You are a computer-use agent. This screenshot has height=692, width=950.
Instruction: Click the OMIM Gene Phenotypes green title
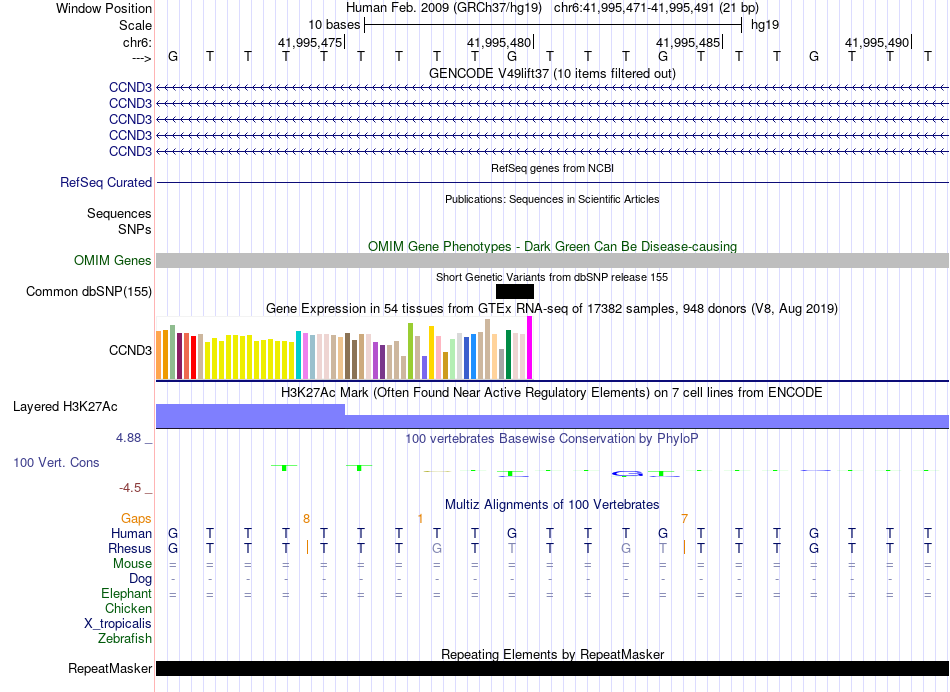click(552, 247)
